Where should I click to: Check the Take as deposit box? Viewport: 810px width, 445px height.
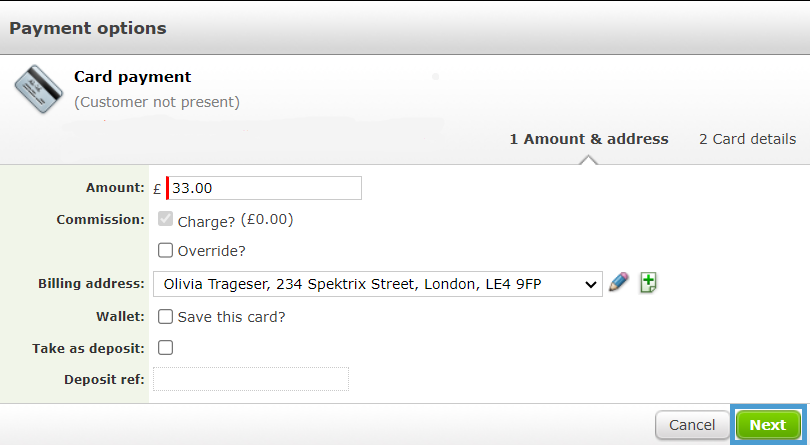(x=165, y=347)
